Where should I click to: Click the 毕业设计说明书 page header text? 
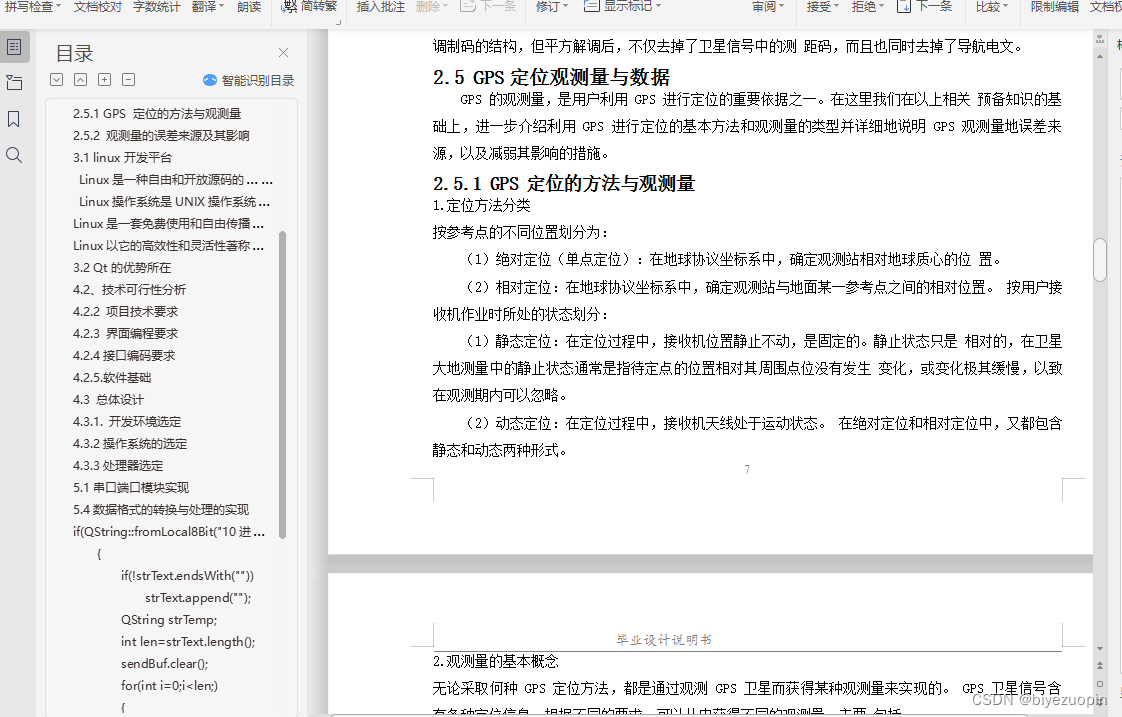point(664,640)
